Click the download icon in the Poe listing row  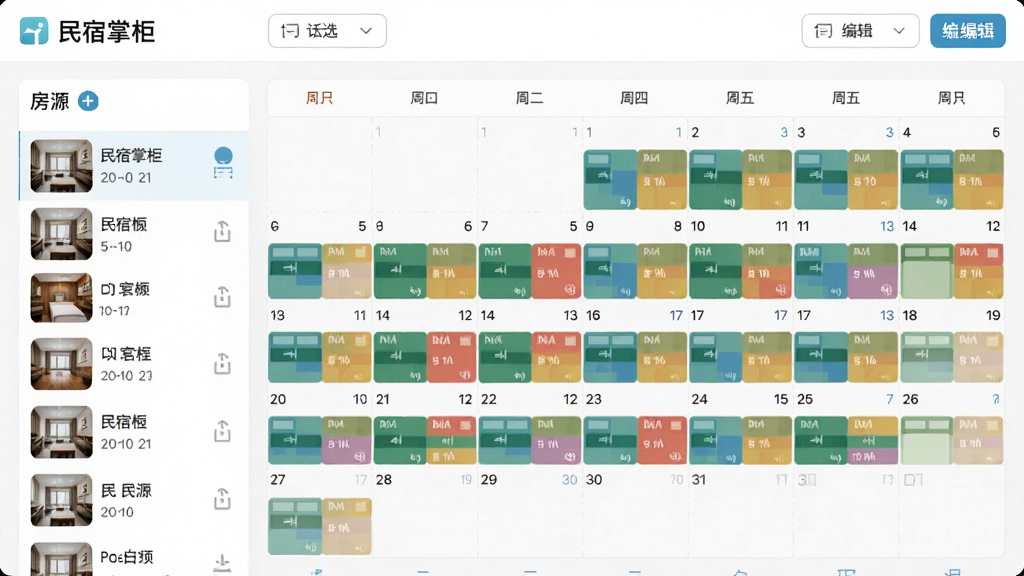222,563
